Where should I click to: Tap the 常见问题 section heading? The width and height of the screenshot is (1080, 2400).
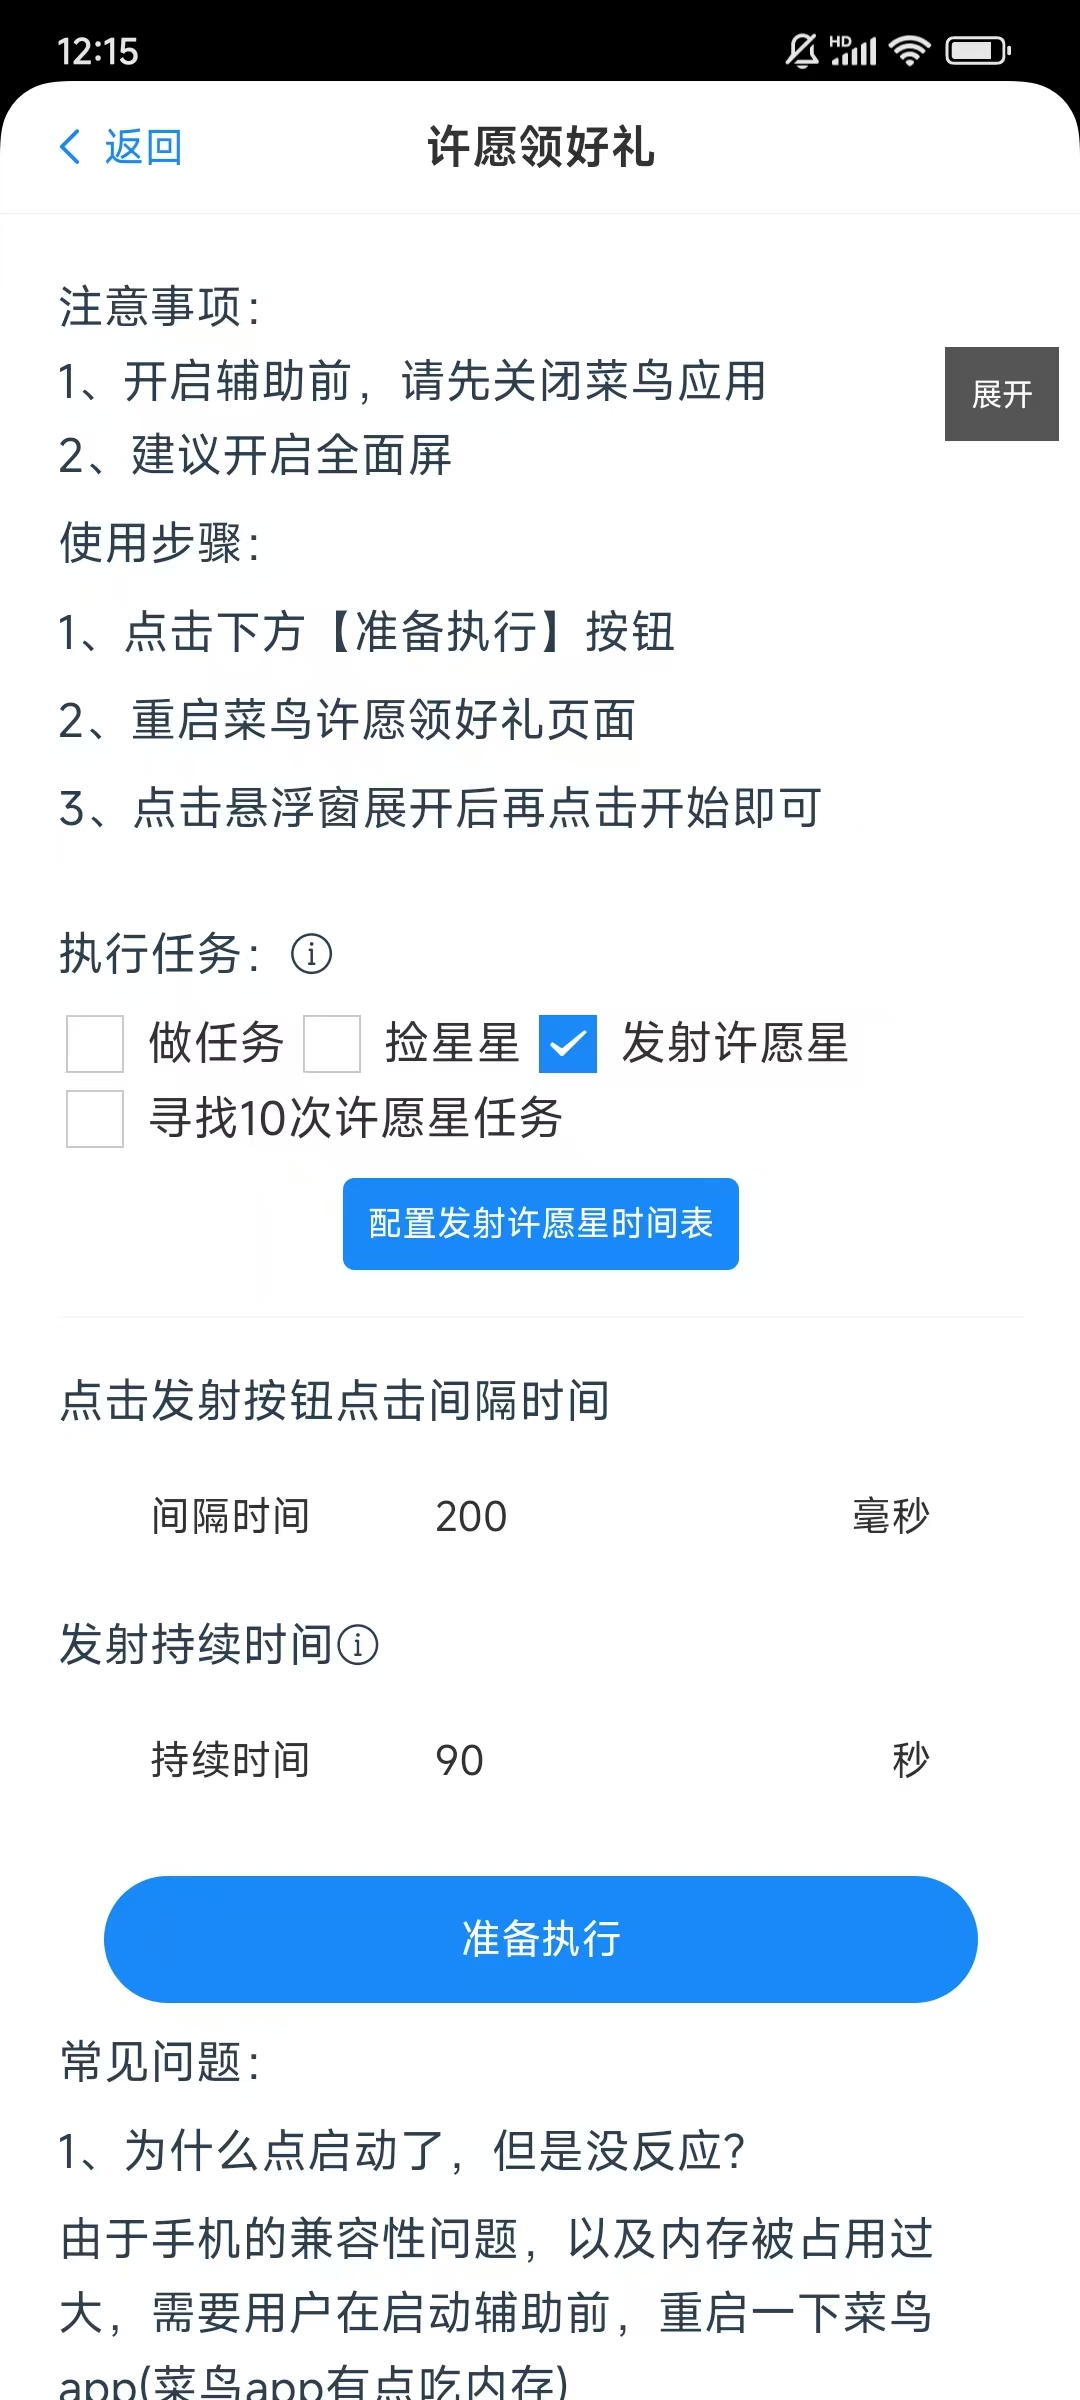point(160,2063)
